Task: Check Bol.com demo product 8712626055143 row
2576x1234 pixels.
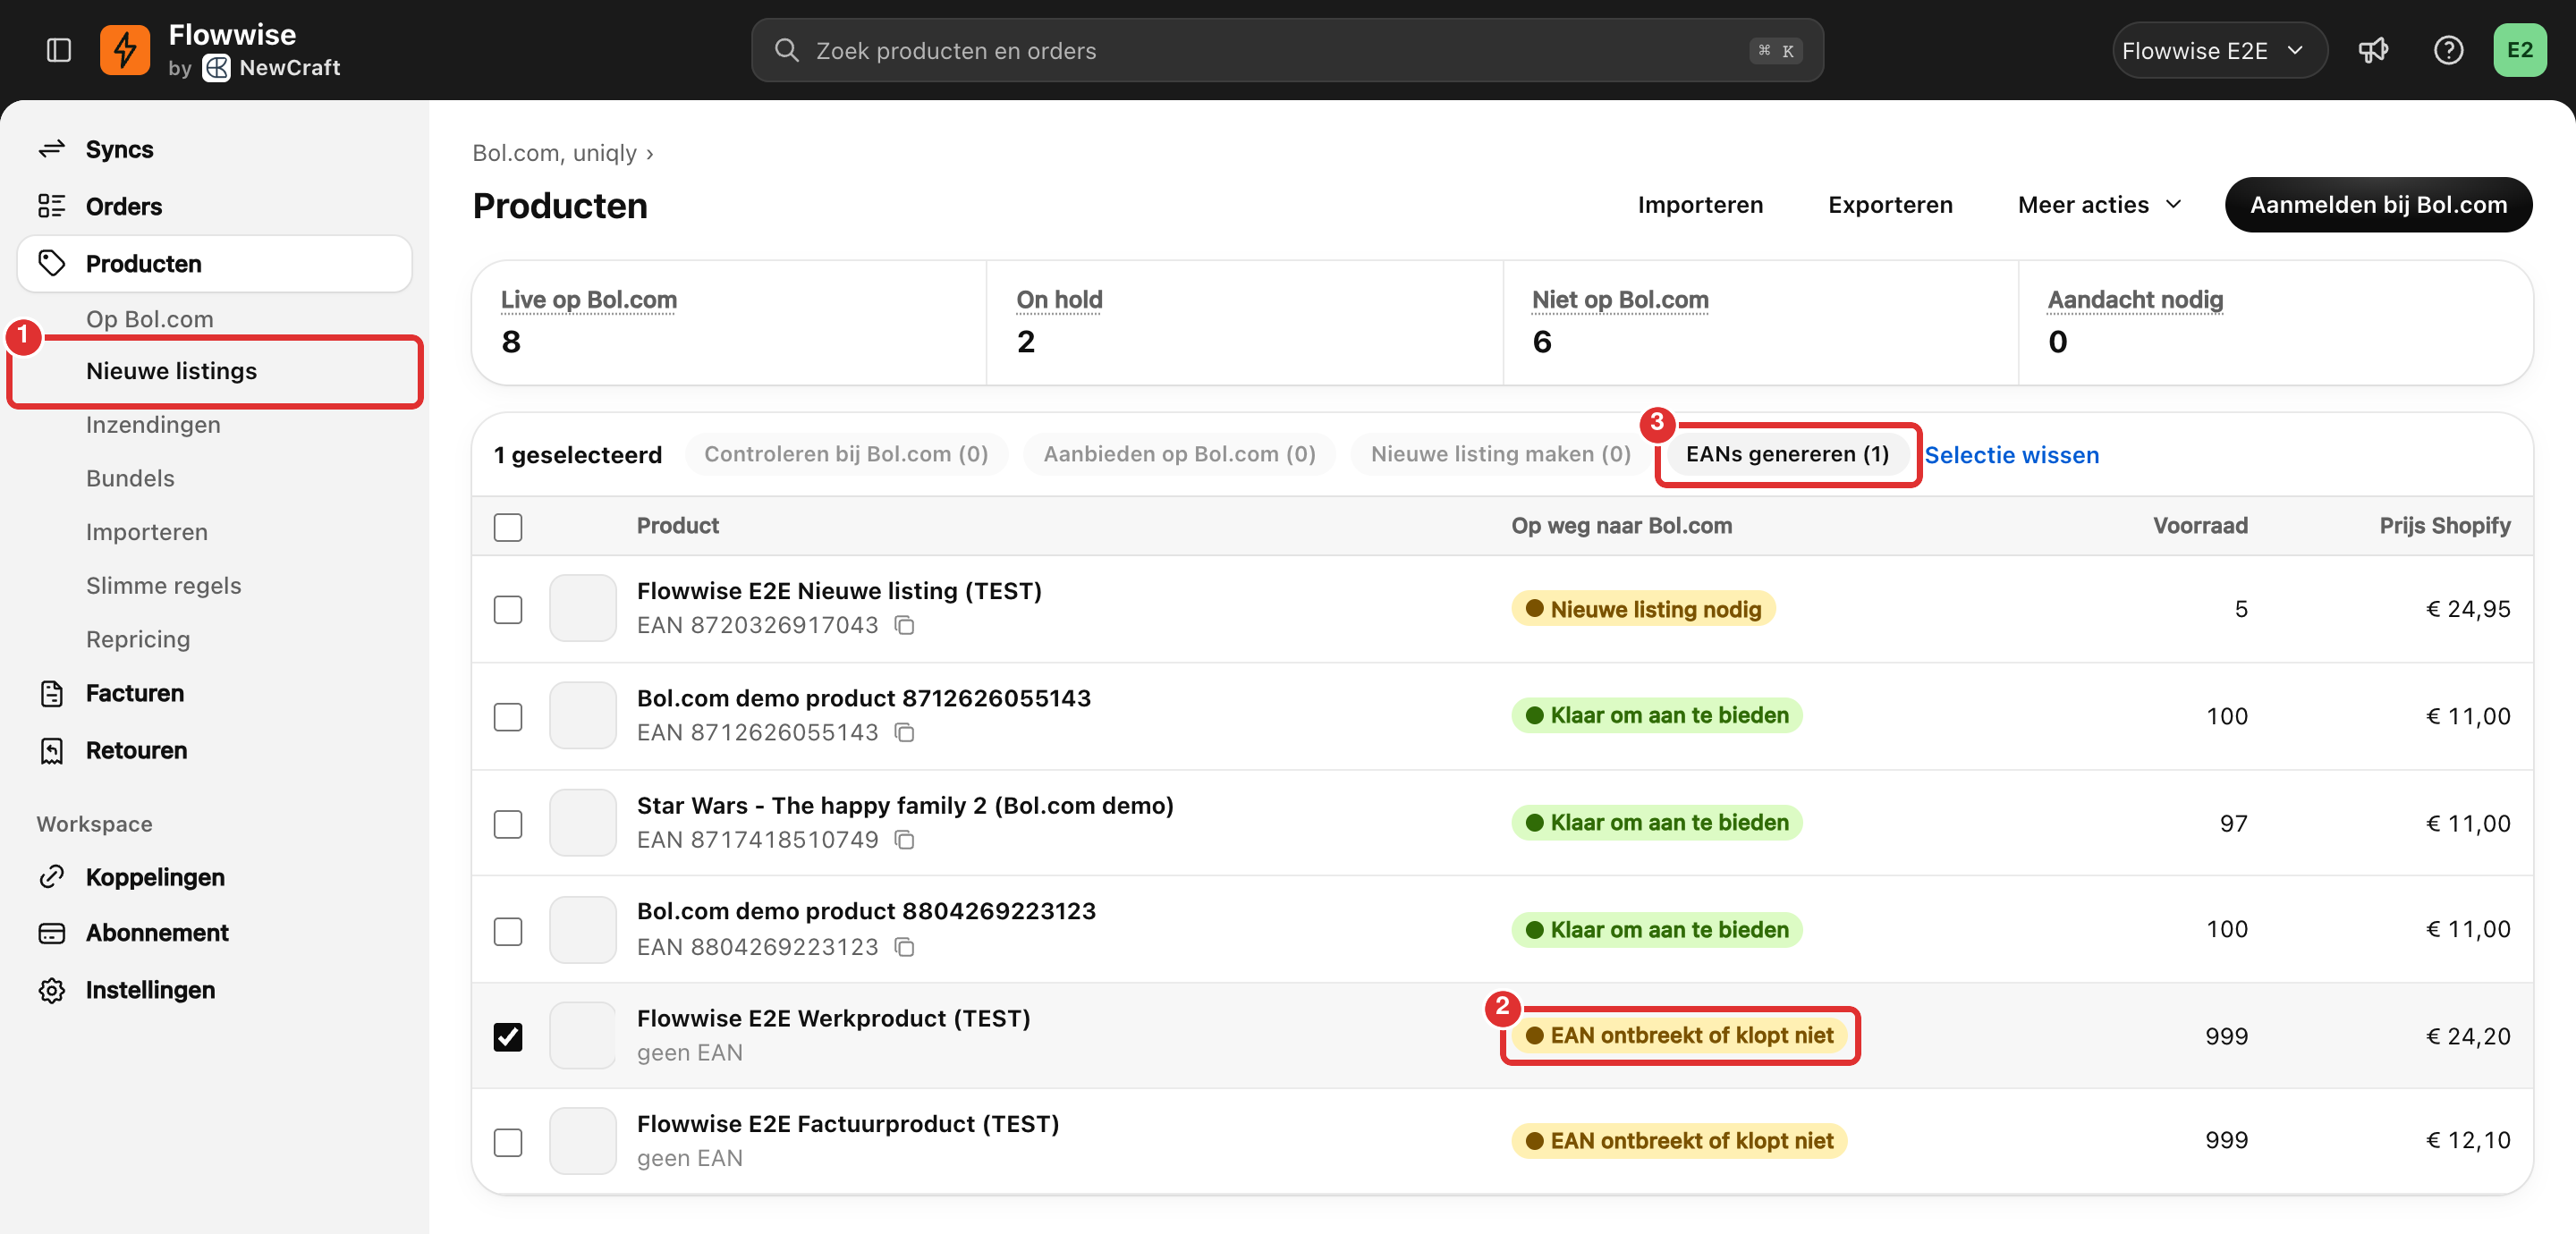Action: (x=508, y=716)
